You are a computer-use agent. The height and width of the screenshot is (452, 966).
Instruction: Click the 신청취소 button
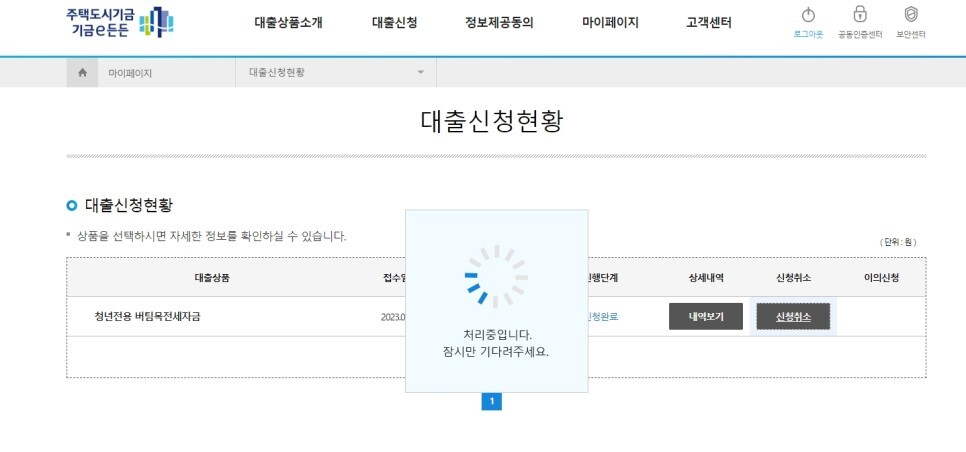[x=794, y=317]
